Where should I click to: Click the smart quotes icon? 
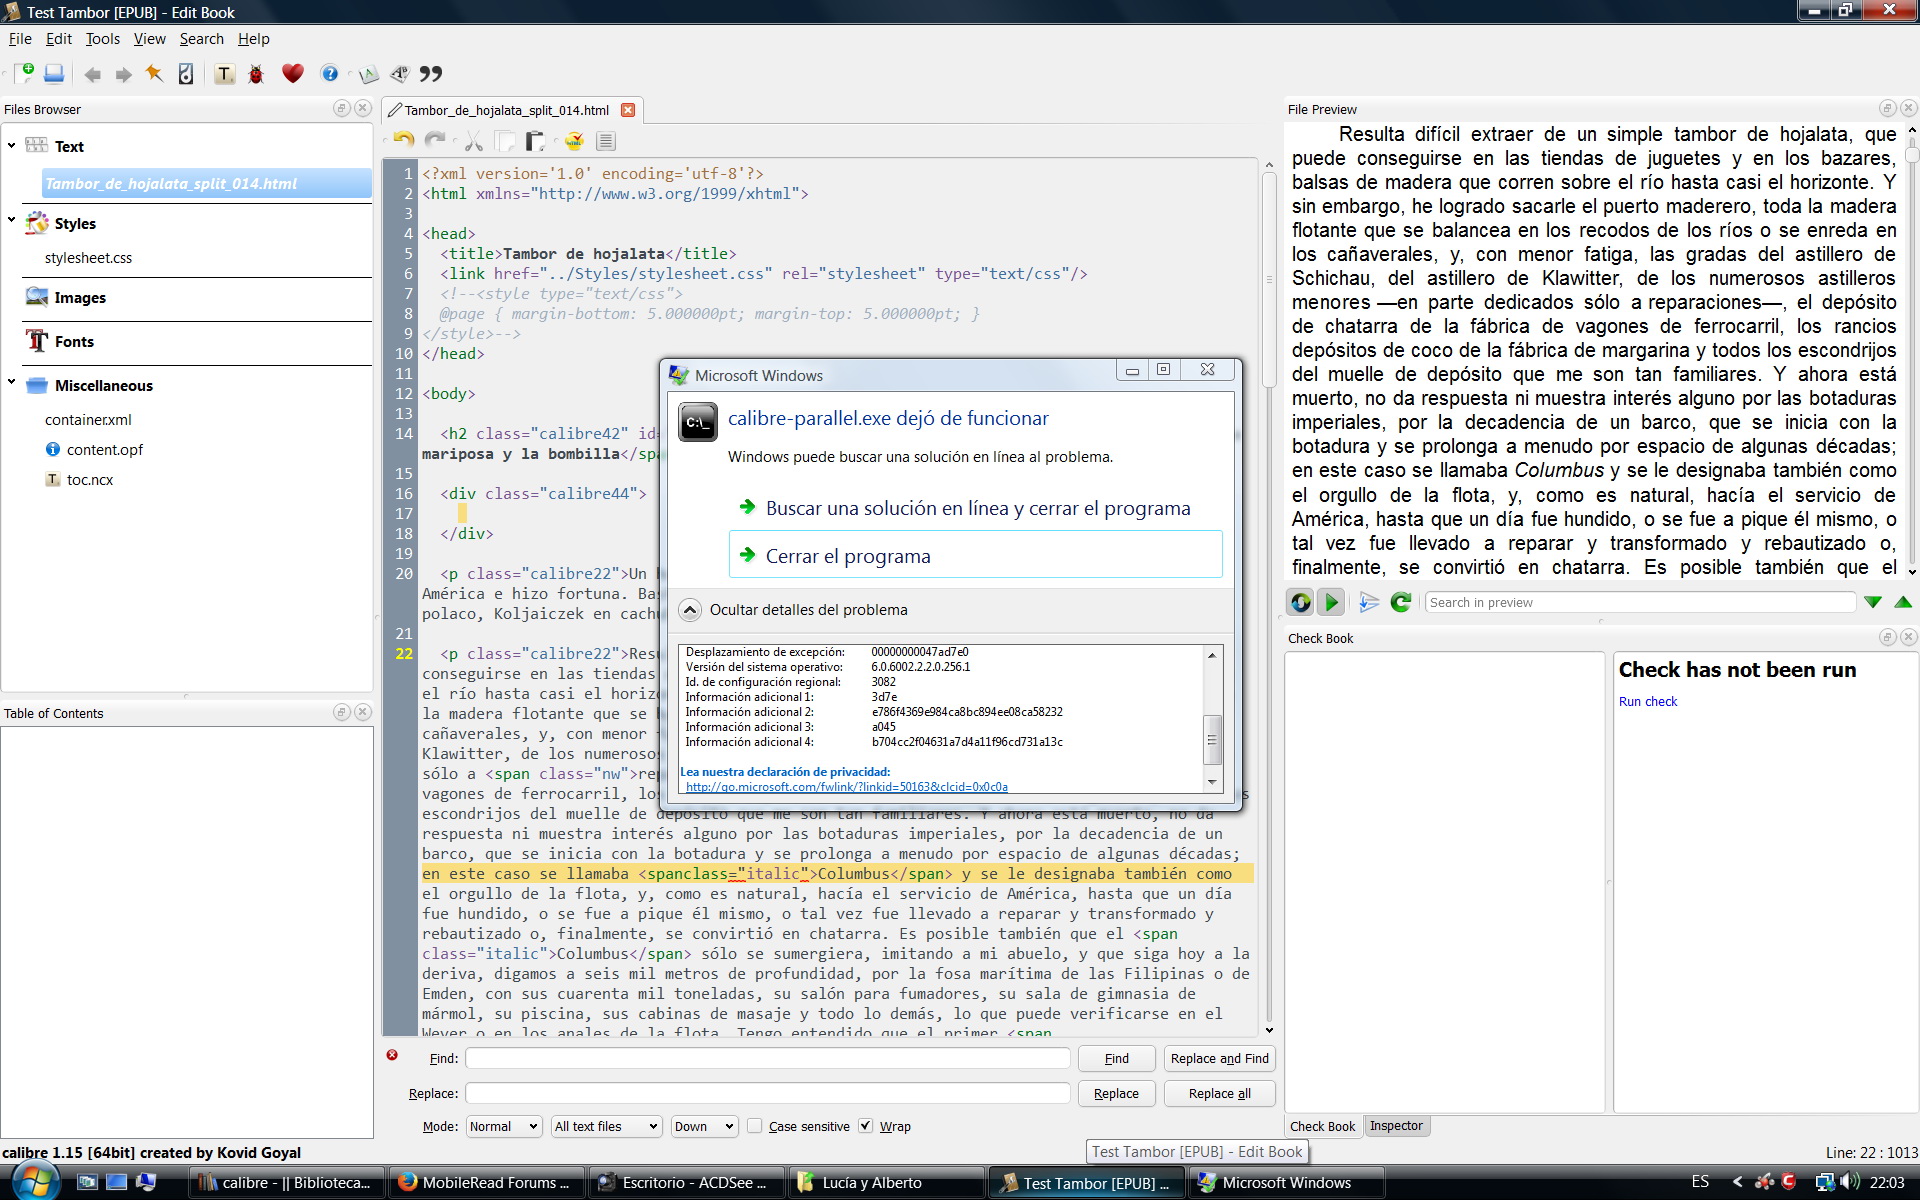click(431, 73)
